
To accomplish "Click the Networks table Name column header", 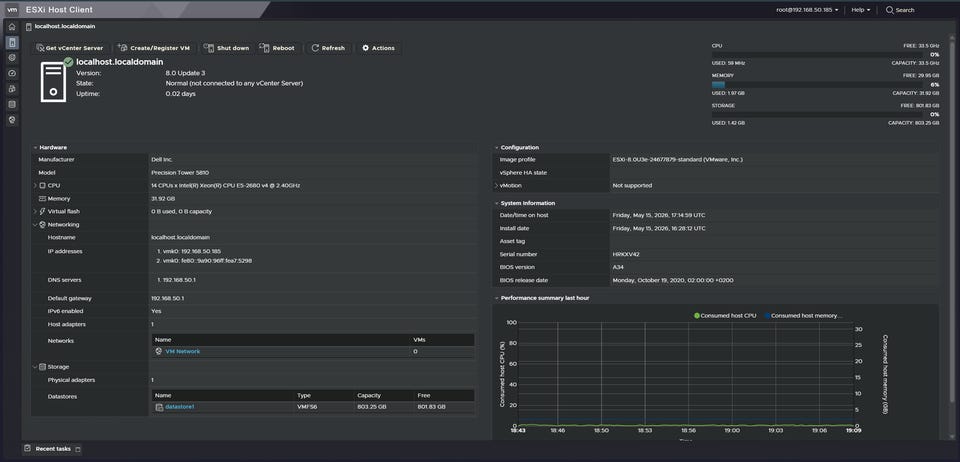I will 282,340.
